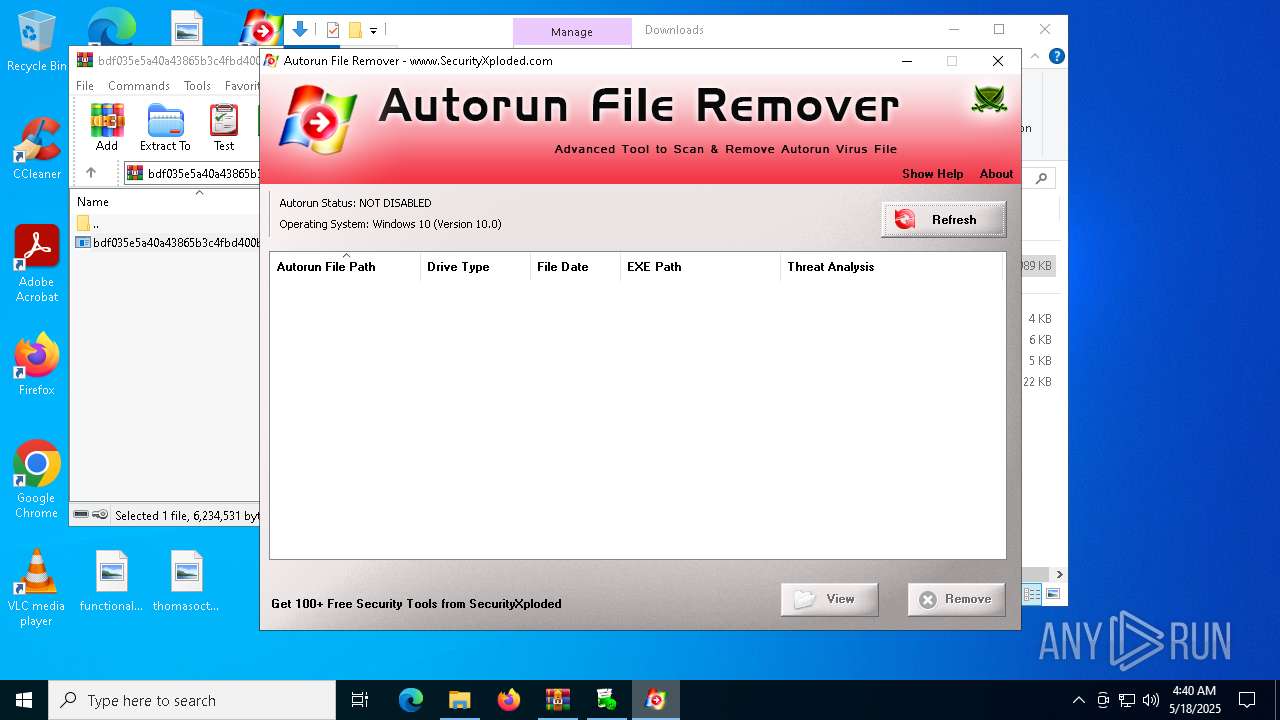Click the View button
Viewport: 1280px width, 720px height.
point(829,599)
